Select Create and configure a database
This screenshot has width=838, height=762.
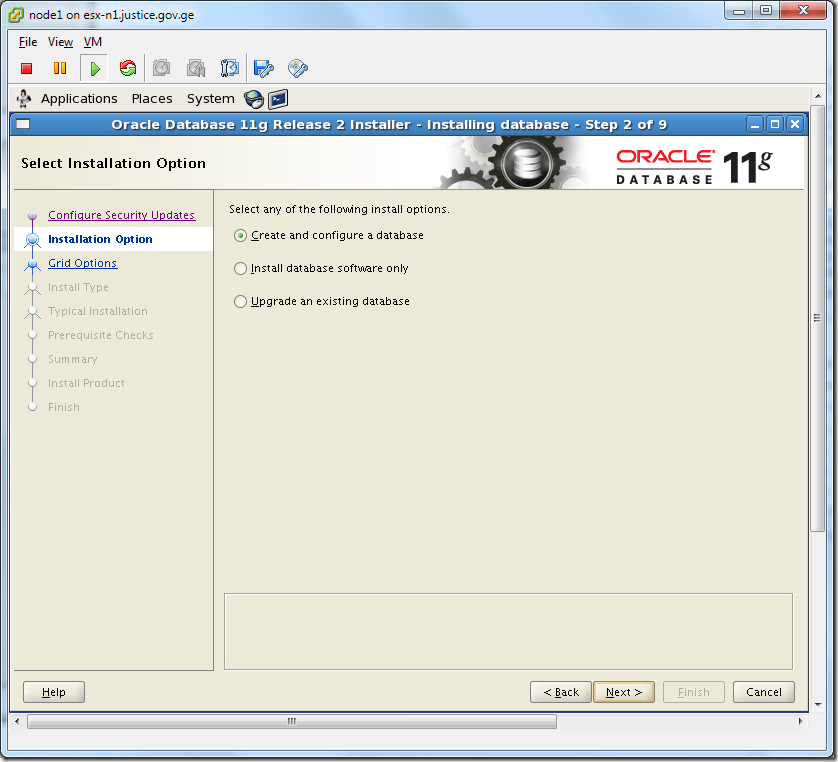pyautogui.click(x=239, y=235)
